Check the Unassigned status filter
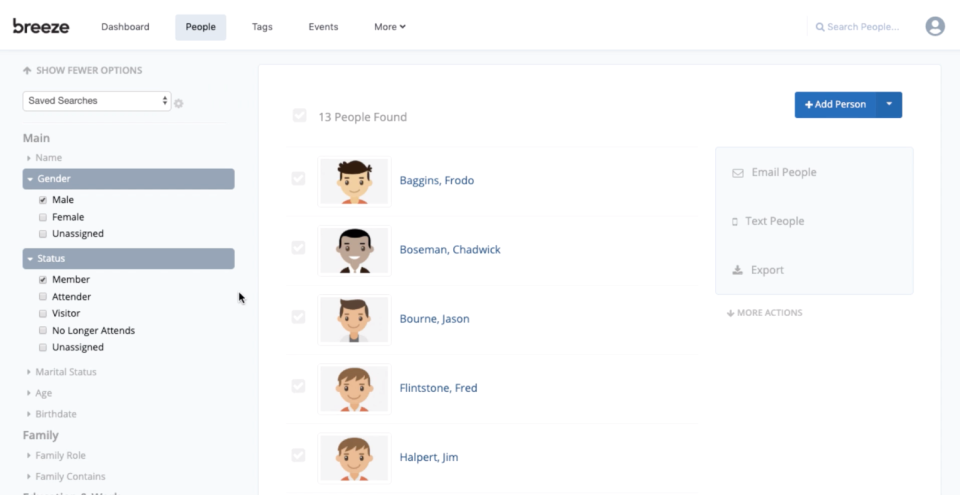The width and height of the screenshot is (960, 495). pyautogui.click(x=43, y=347)
